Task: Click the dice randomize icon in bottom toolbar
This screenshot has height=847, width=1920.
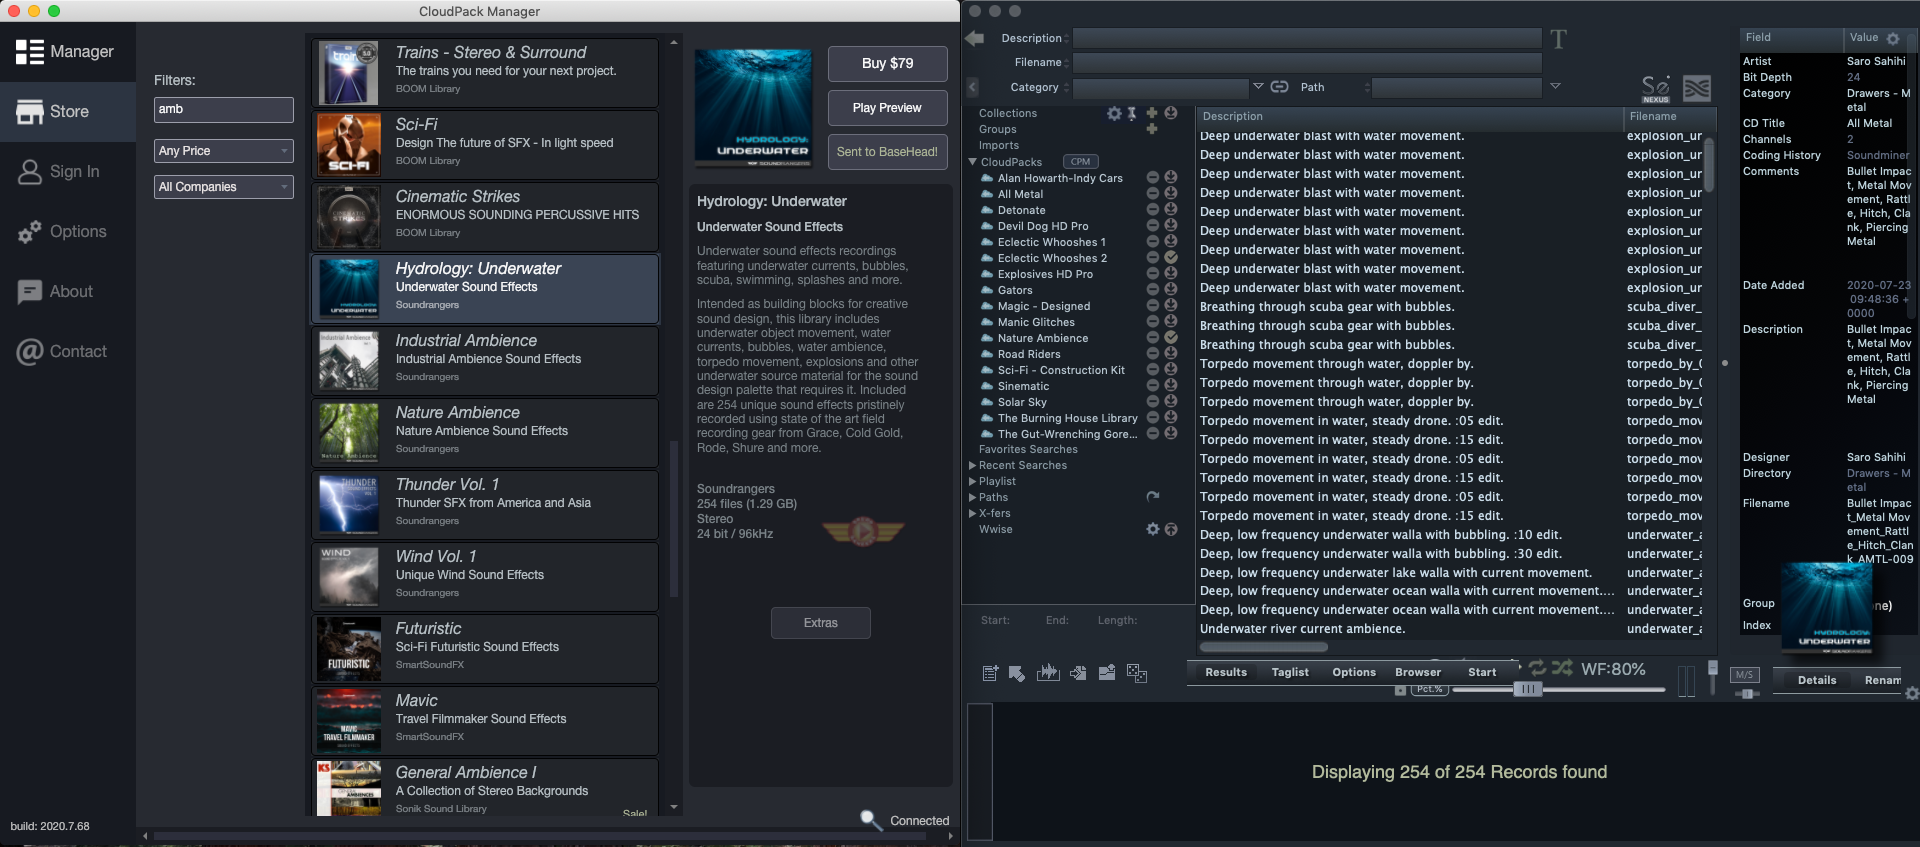Action: coord(1137,673)
